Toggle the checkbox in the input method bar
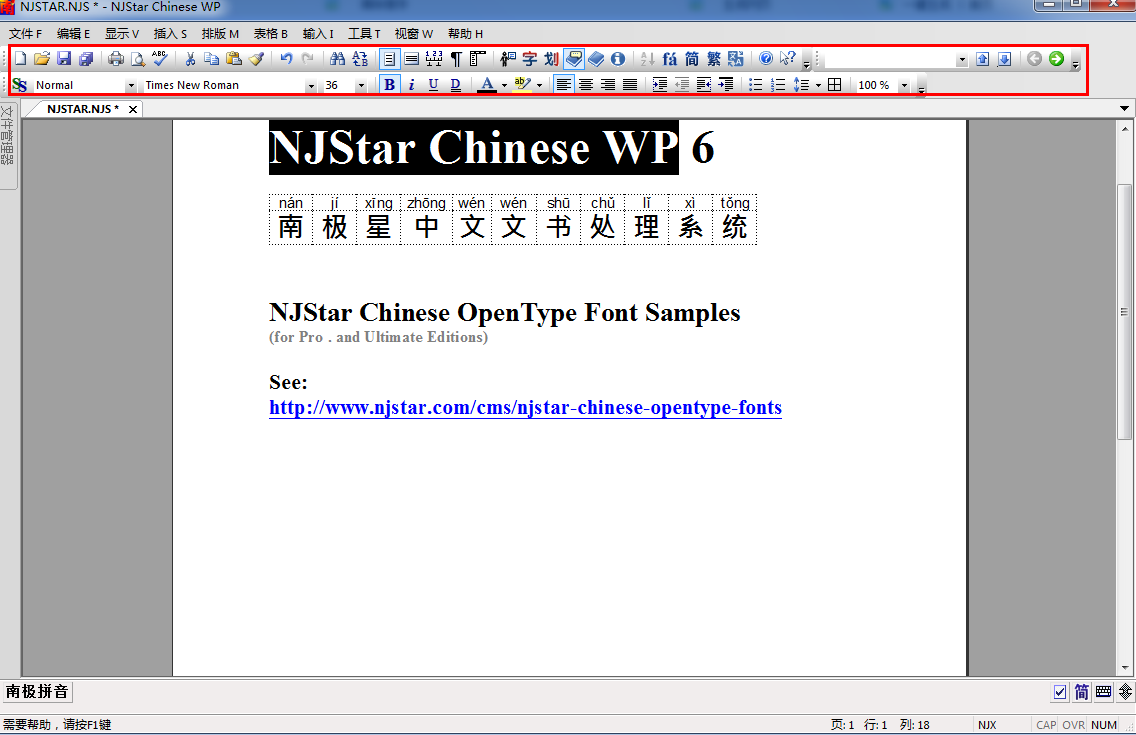Viewport: 1136px width, 735px height. click(1060, 692)
